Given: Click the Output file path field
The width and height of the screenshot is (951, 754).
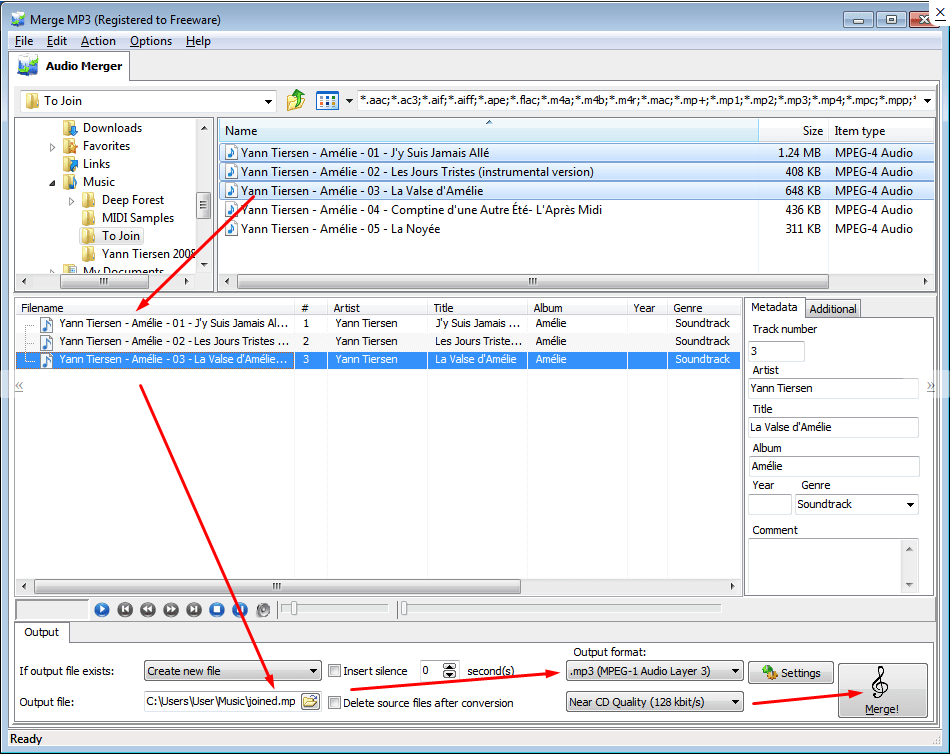Looking at the screenshot, I should 222,701.
